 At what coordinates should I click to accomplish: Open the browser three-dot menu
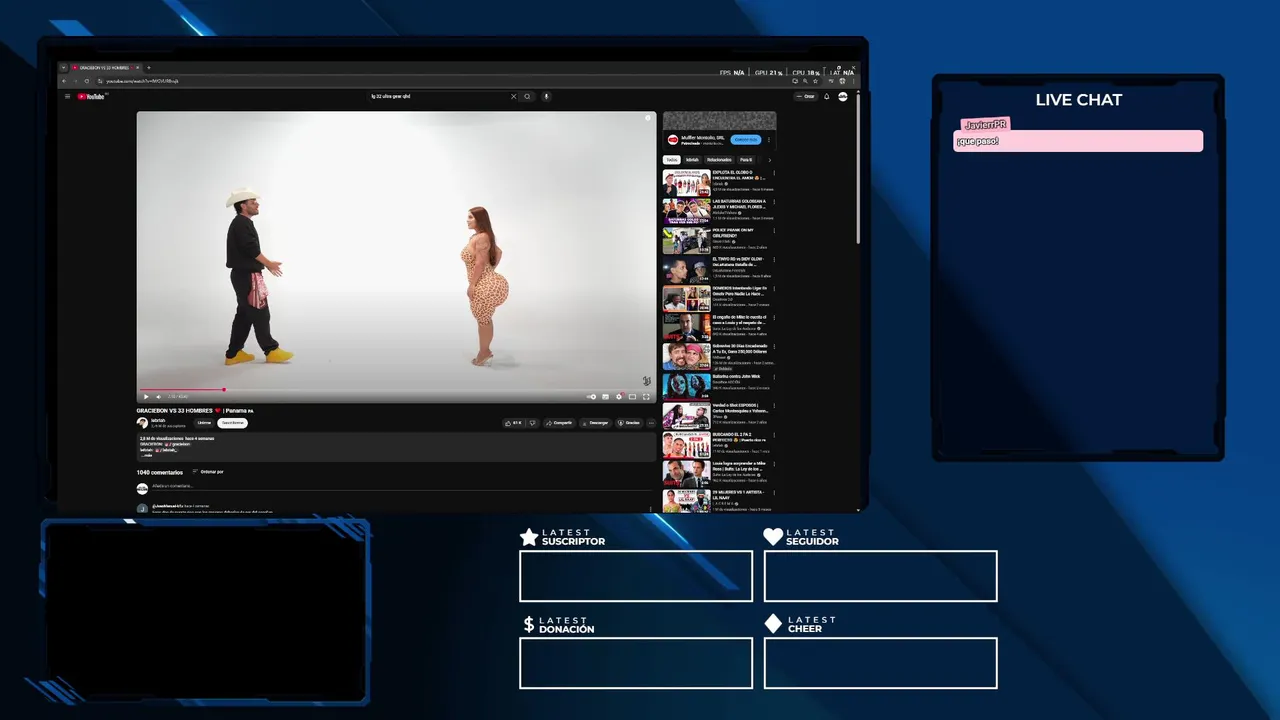point(853,81)
